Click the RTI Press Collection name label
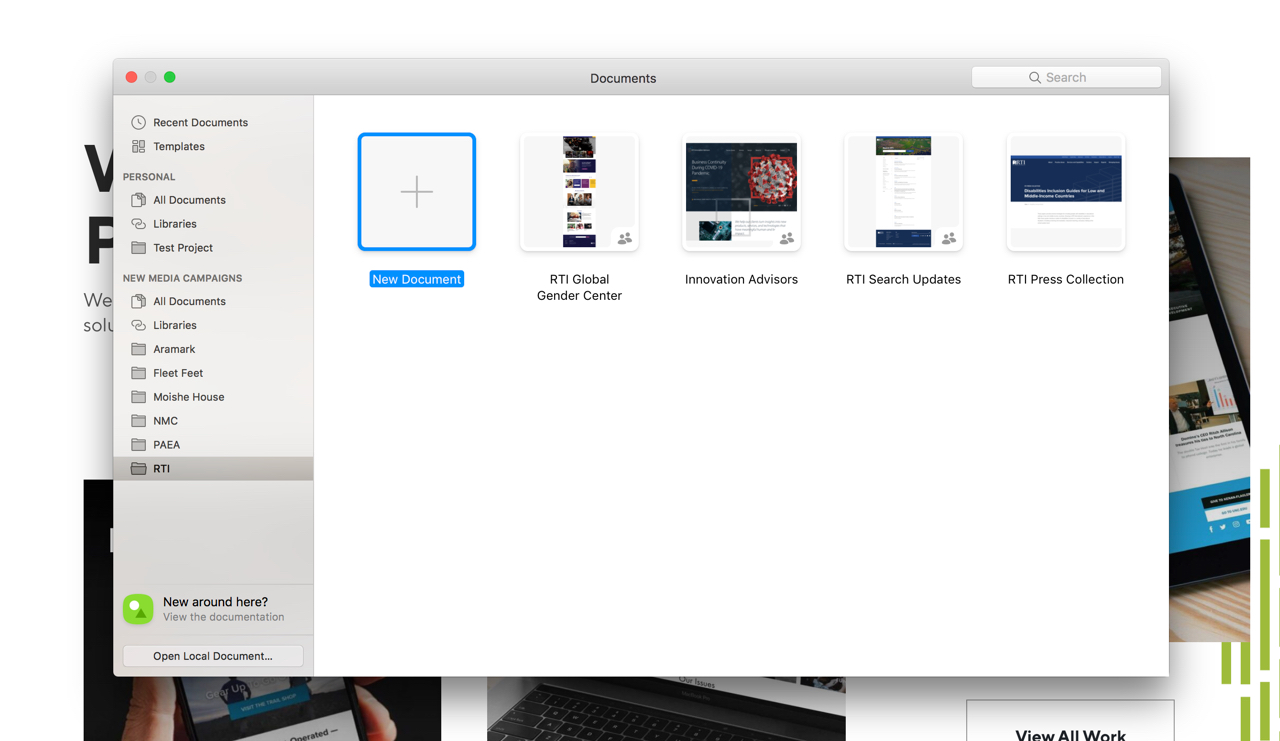The width and height of the screenshot is (1280, 741). click(x=1066, y=279)
